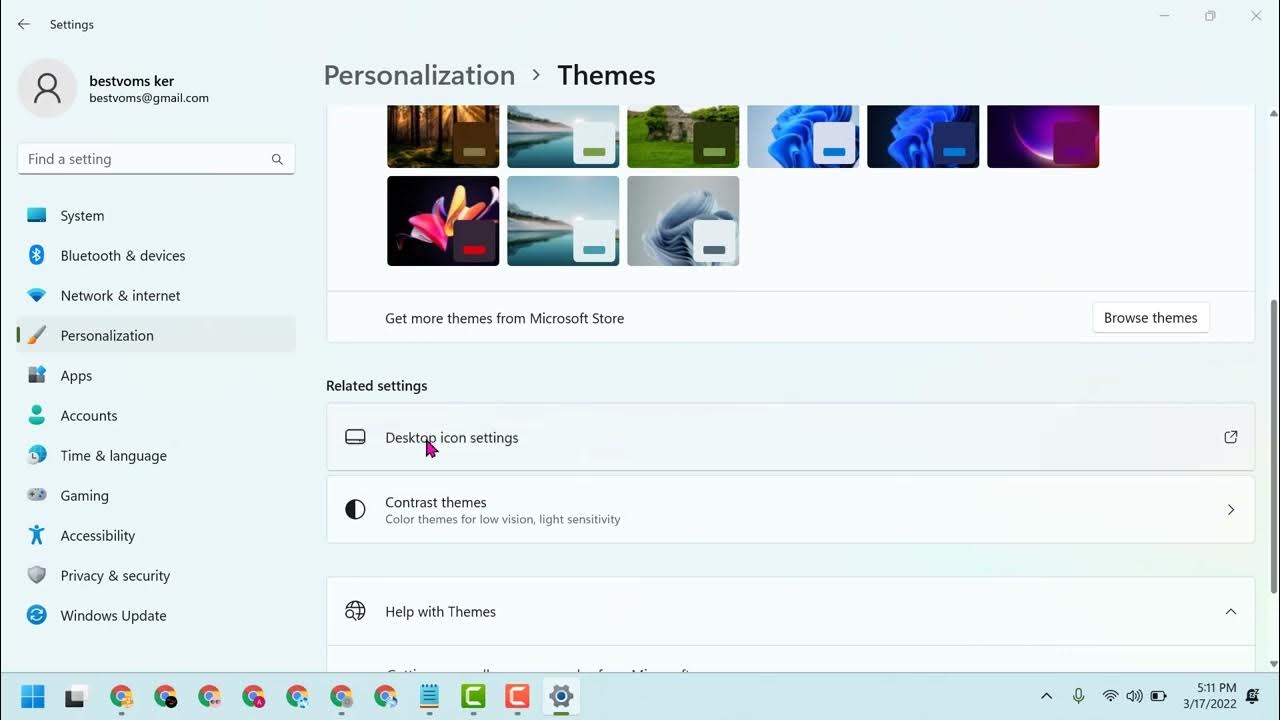Open Desktop icon settings
Image resolution: width=1280 pixels, height=720 pixels.
pyautogui.click(x=790, y=437)
